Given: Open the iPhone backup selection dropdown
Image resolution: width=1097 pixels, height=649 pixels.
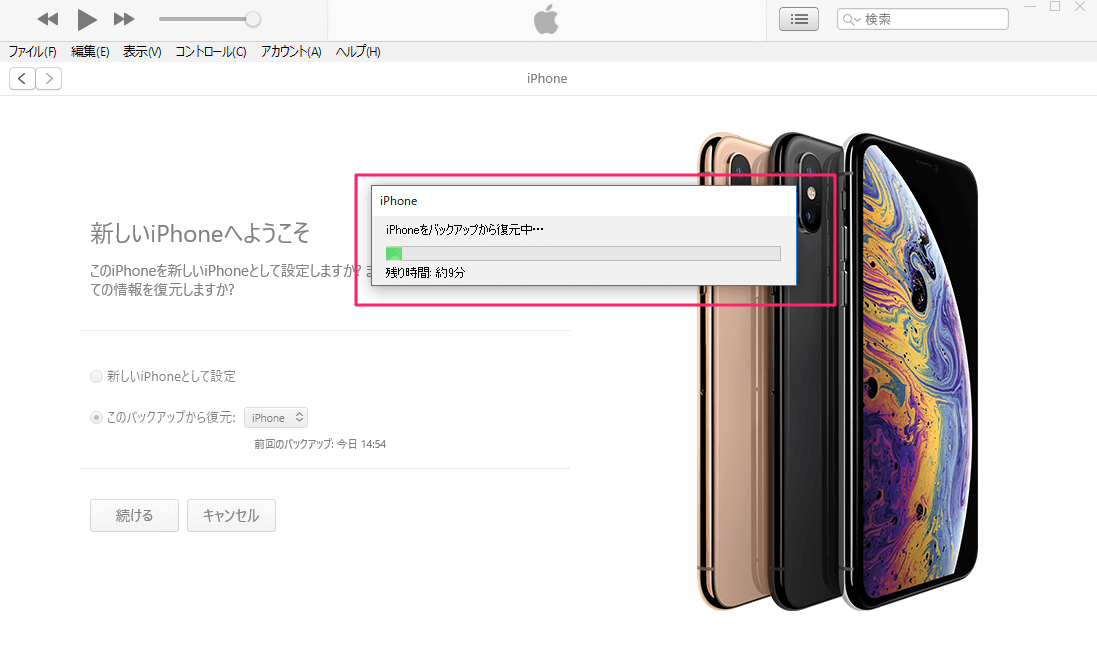Looking at the screenshot, I should click(276, 418).
